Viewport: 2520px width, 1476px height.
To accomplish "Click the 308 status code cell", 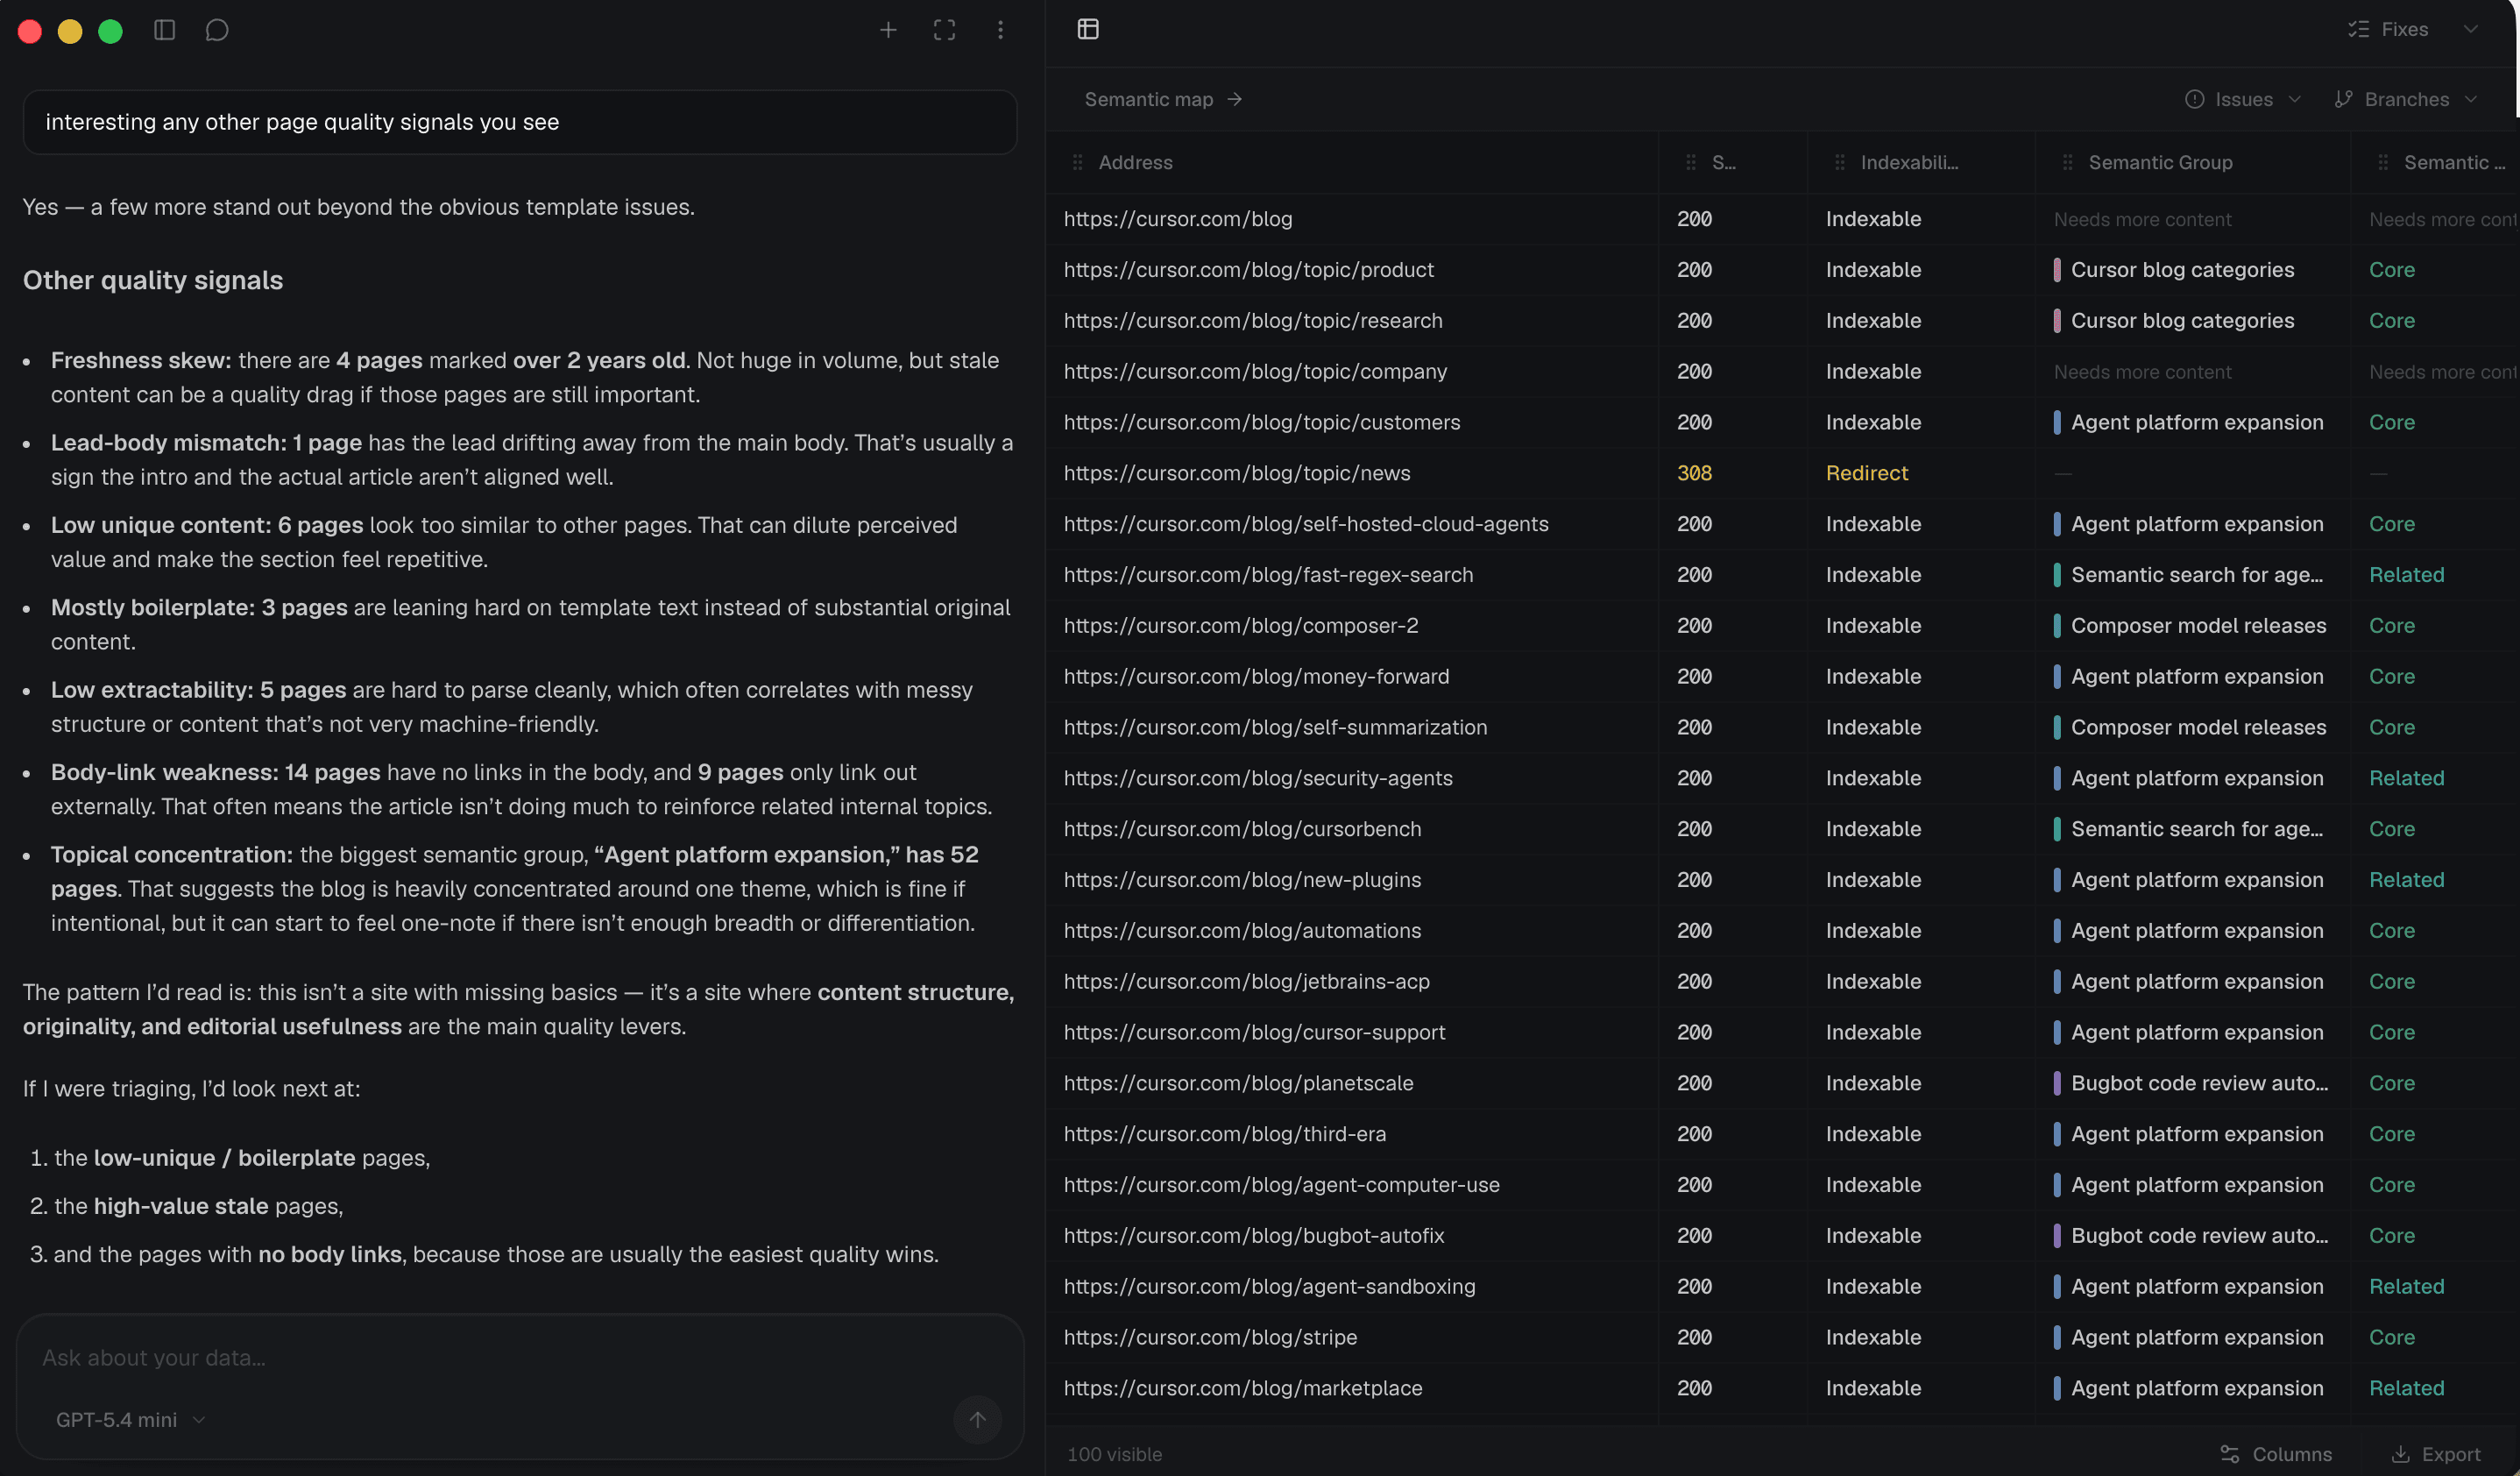I will point(1694,473).
